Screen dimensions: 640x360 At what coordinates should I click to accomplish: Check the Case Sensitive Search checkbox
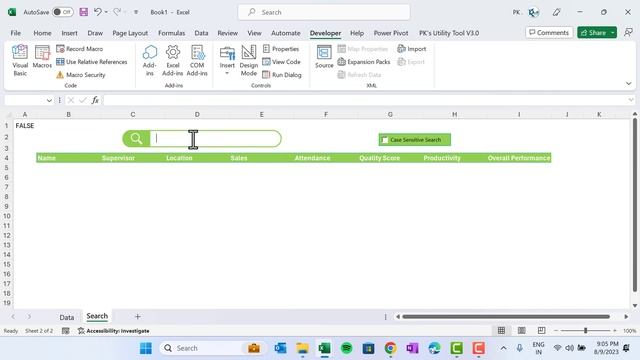click(x=384, y=140)
